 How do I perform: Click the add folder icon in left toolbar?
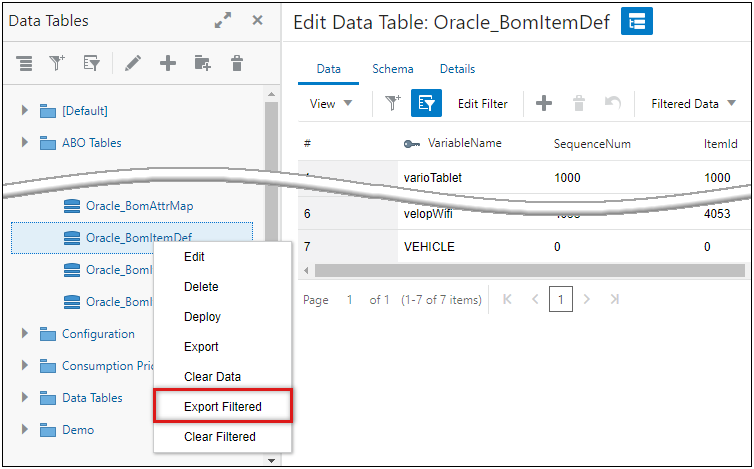202,63
